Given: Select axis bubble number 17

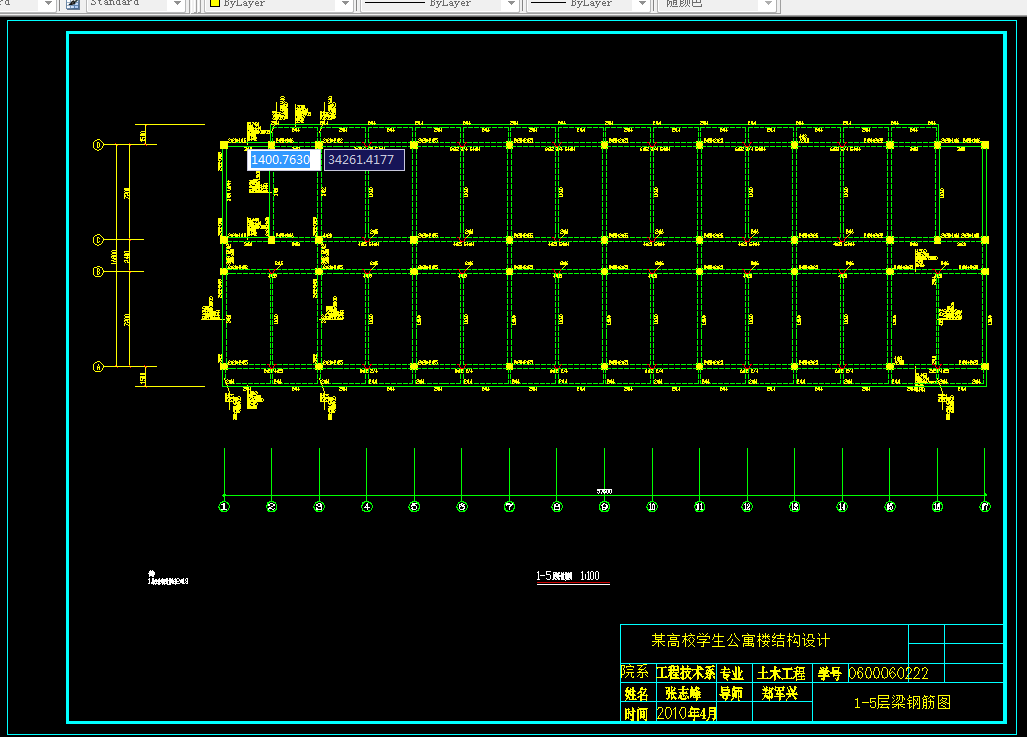Looking at the screenshot, I should pyautogui.click(x=984, y=506).
